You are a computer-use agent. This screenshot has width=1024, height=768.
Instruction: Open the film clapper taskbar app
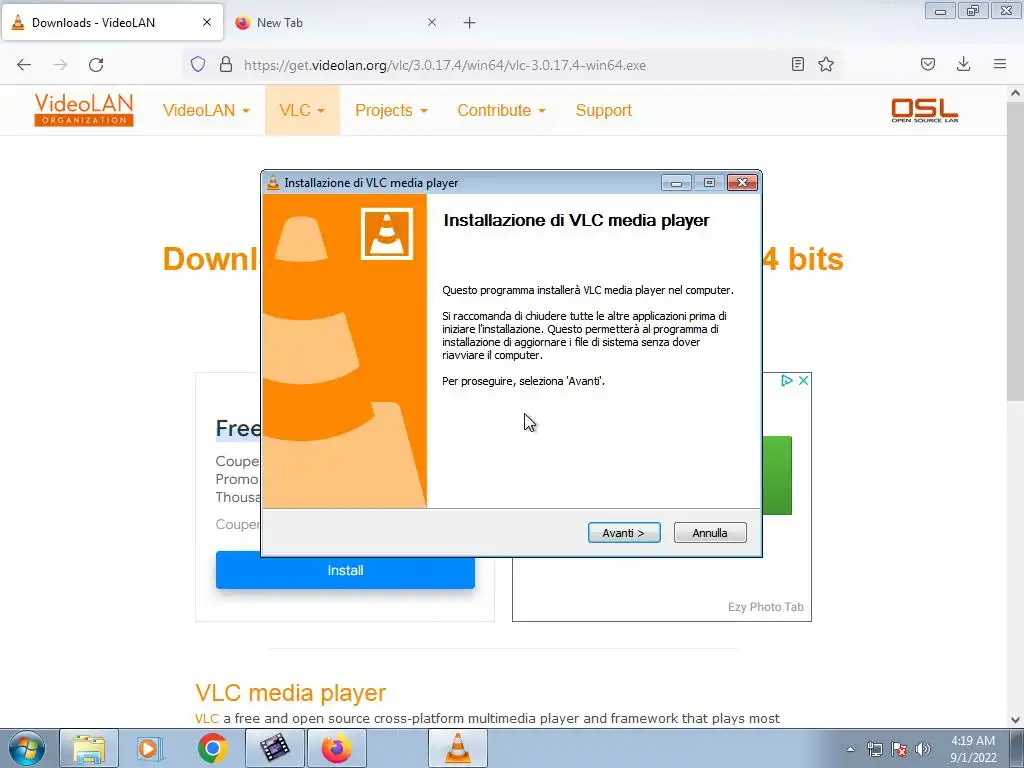point(274,748)
